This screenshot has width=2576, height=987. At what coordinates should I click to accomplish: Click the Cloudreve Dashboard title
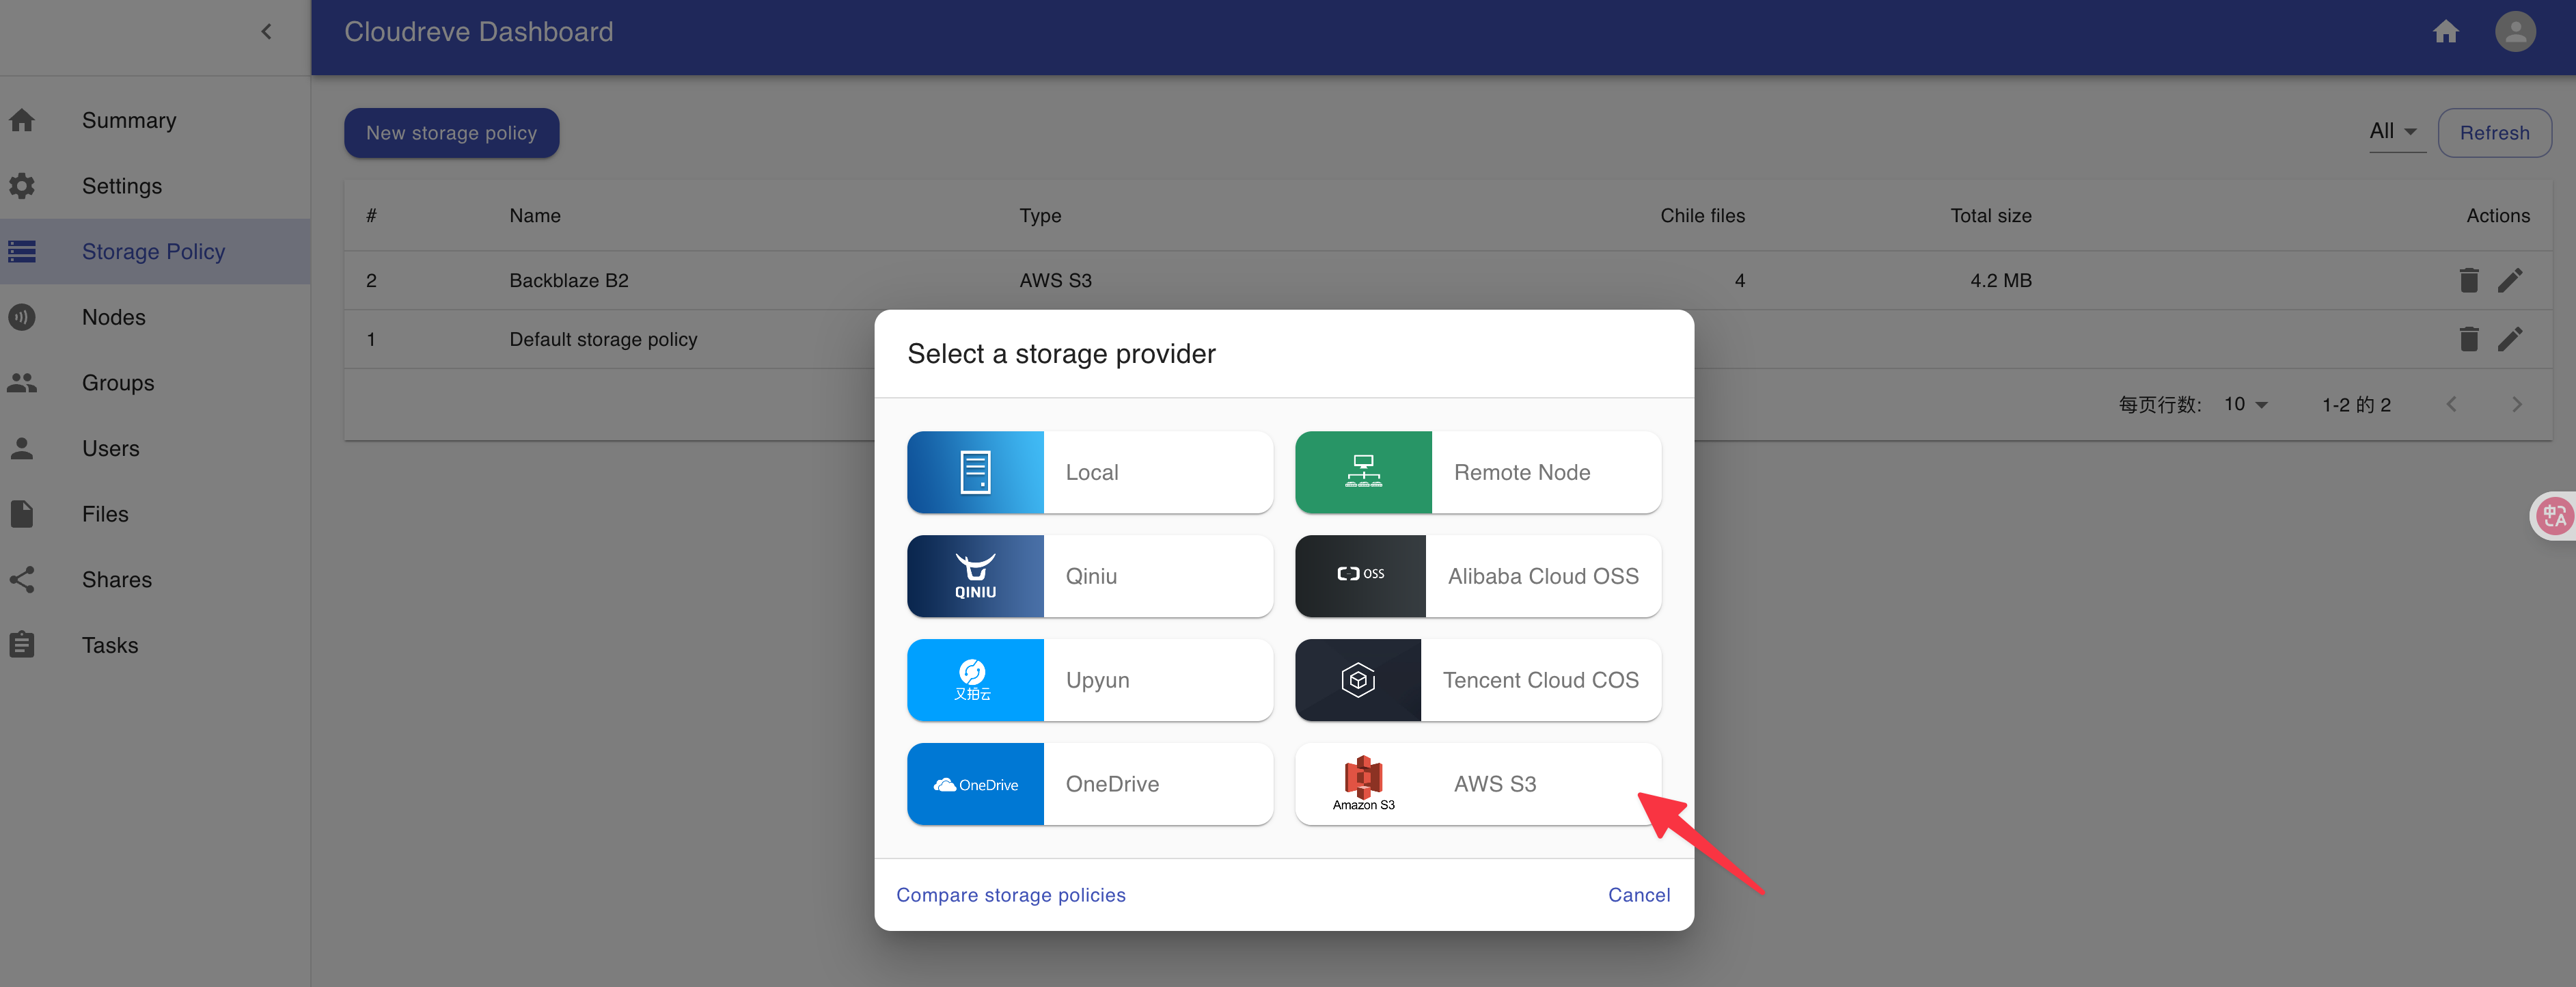[x=478, y=32]
